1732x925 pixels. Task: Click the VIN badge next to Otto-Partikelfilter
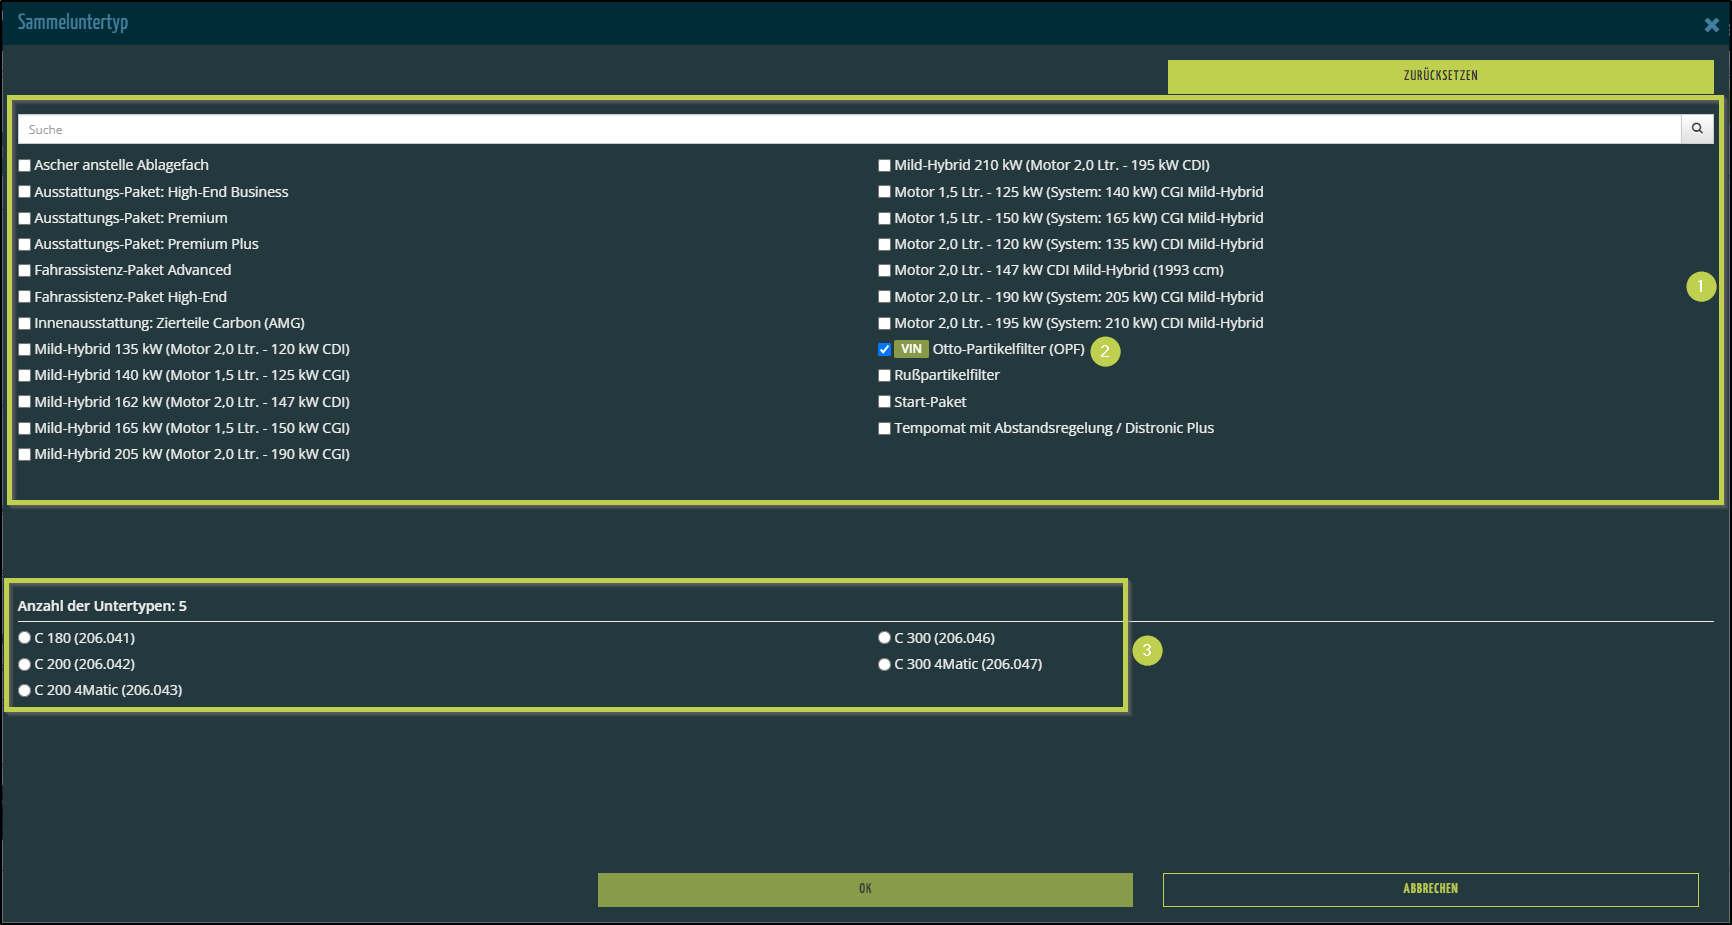pos(911,349)
